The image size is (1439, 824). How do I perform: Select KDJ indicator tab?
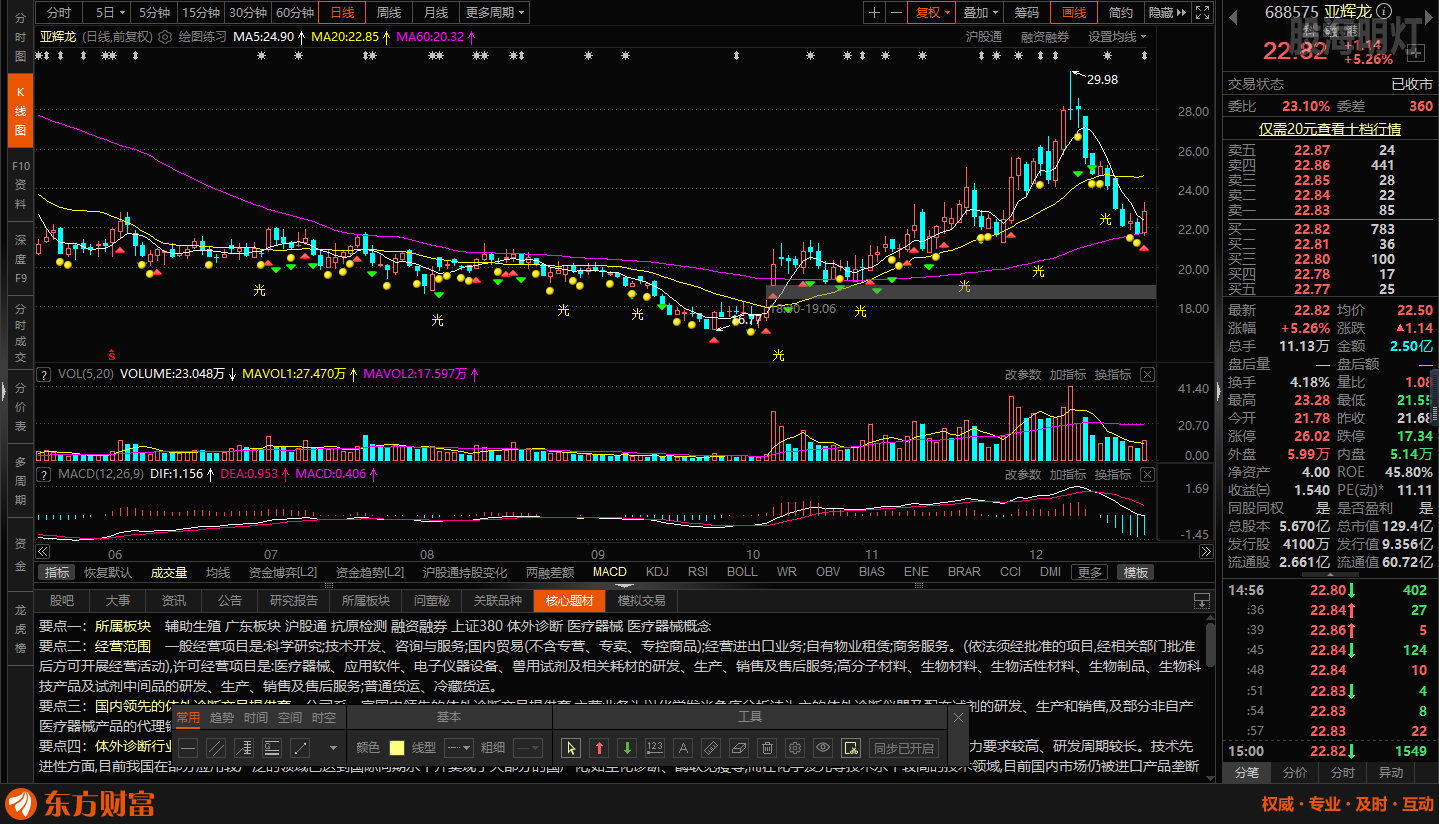(x=657, y=572)
